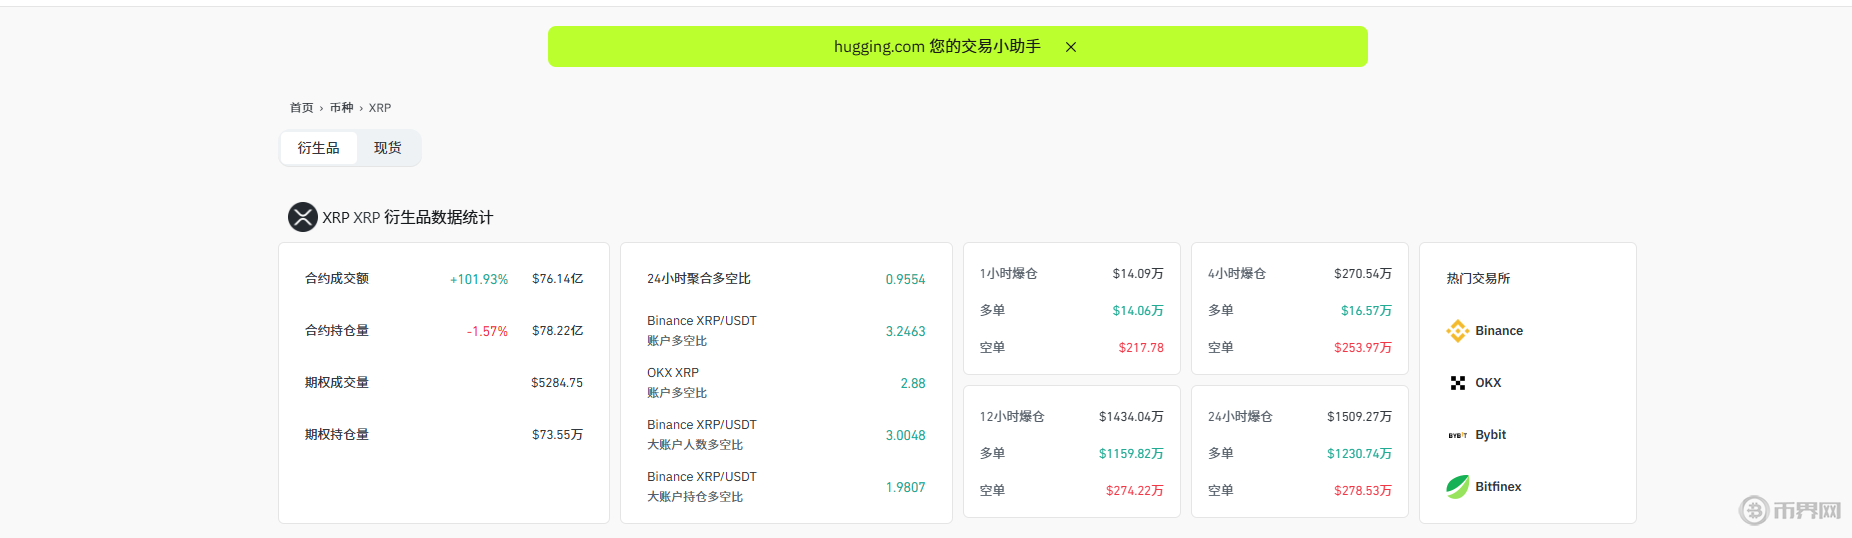Click the XRP breadcrumb item
The height and width of the screenshot is (538, 1852).
[x=380, y=108]
